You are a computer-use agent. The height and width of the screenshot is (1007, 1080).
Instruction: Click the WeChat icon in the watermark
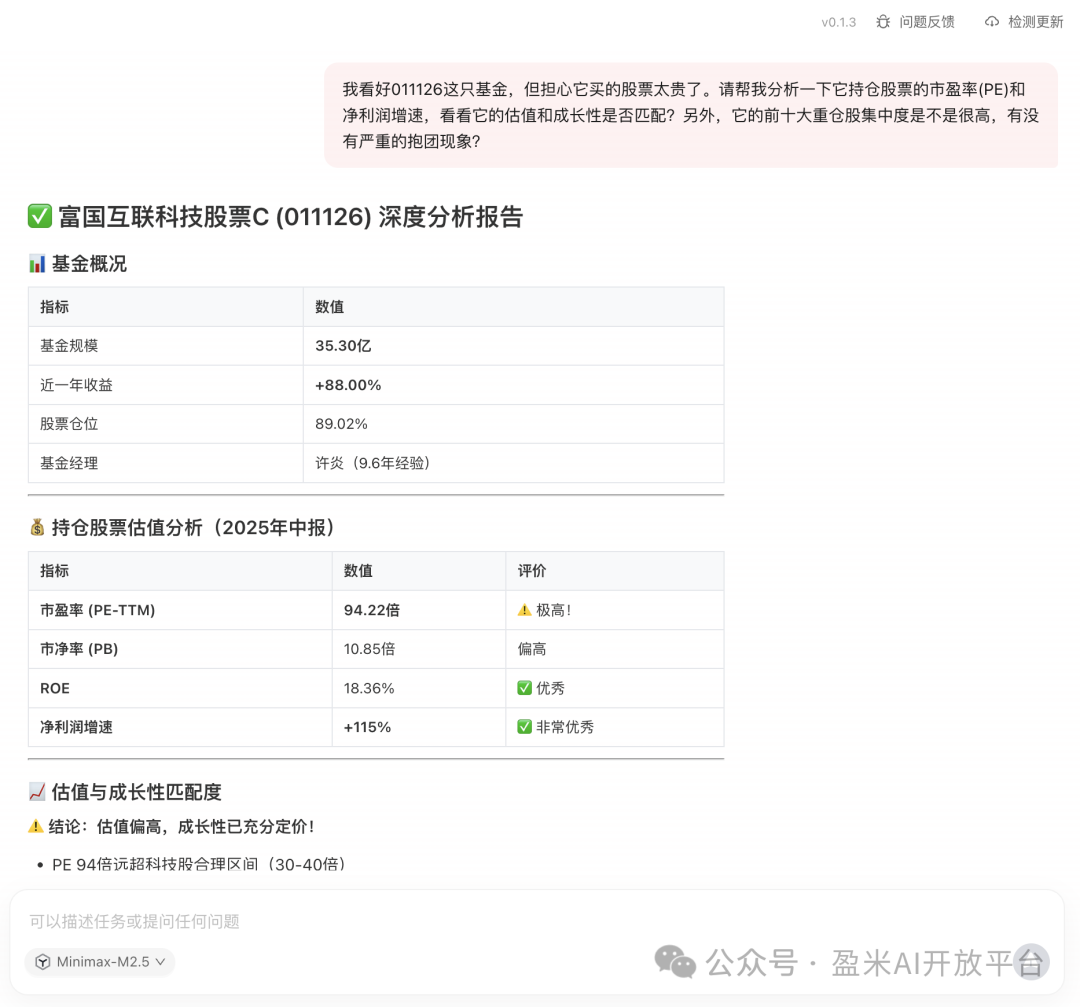[x=677, y=962]
